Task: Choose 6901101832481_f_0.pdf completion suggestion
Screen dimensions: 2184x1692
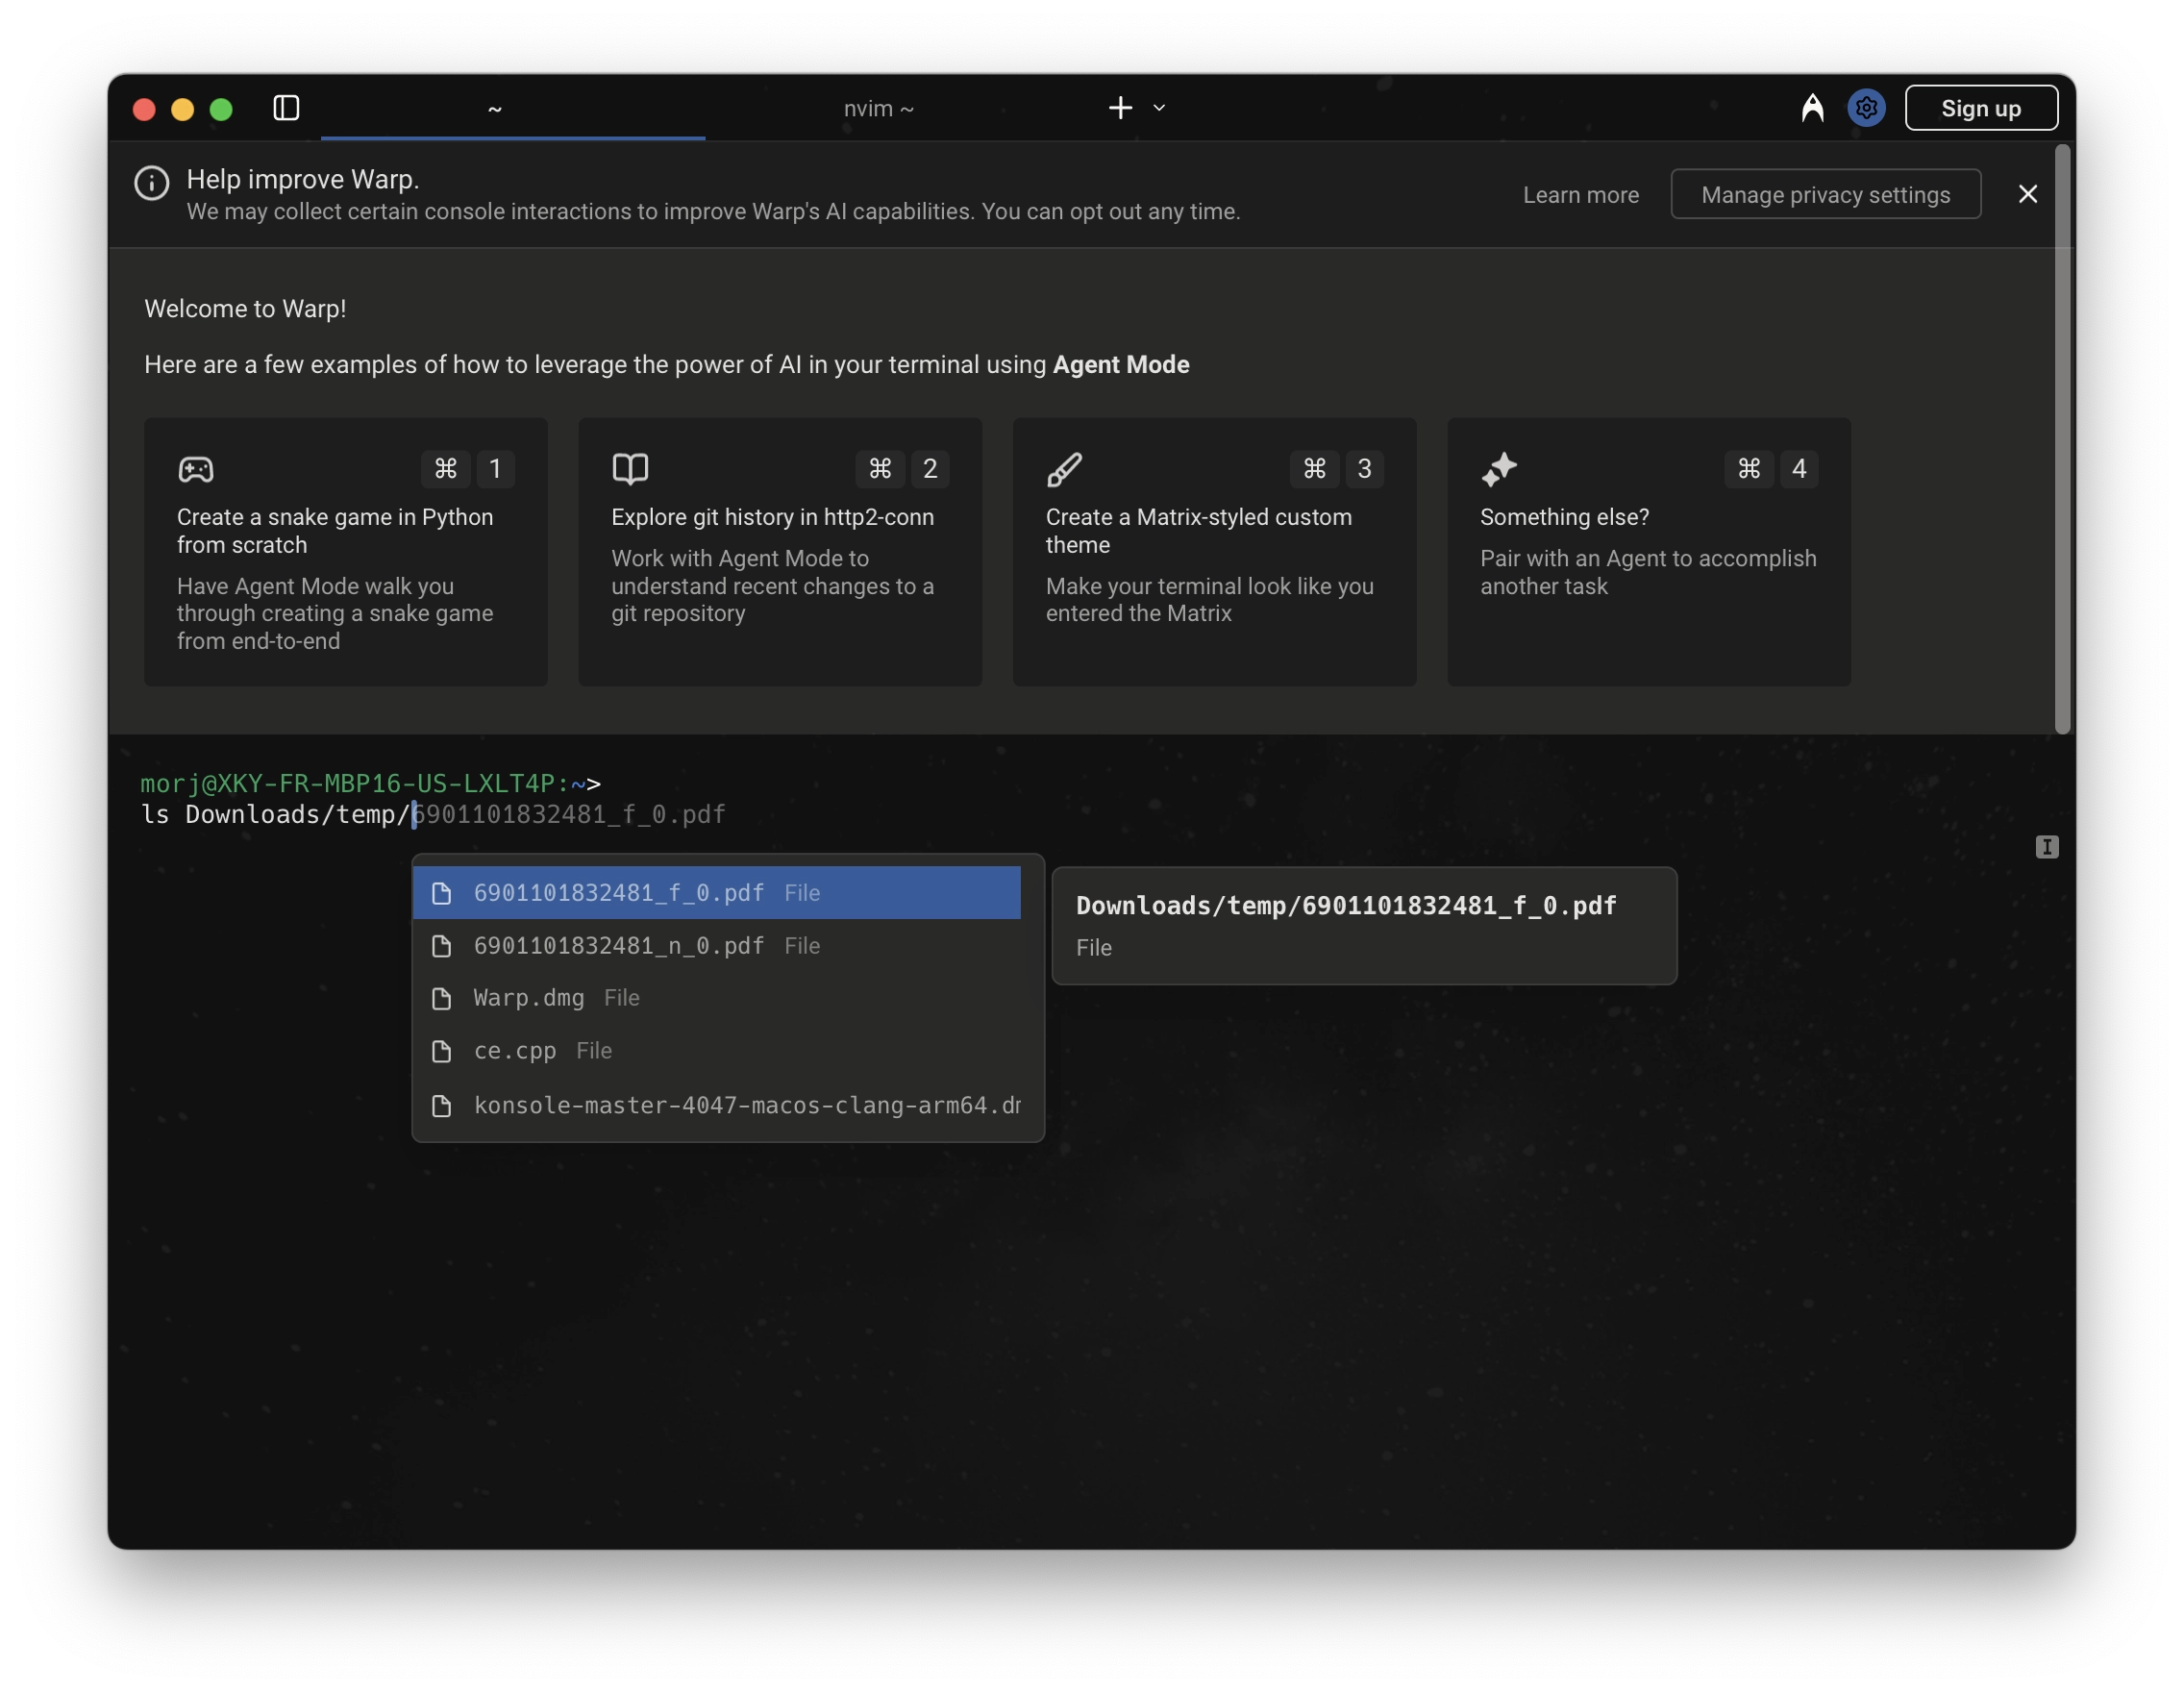Action: click(717, 893)
